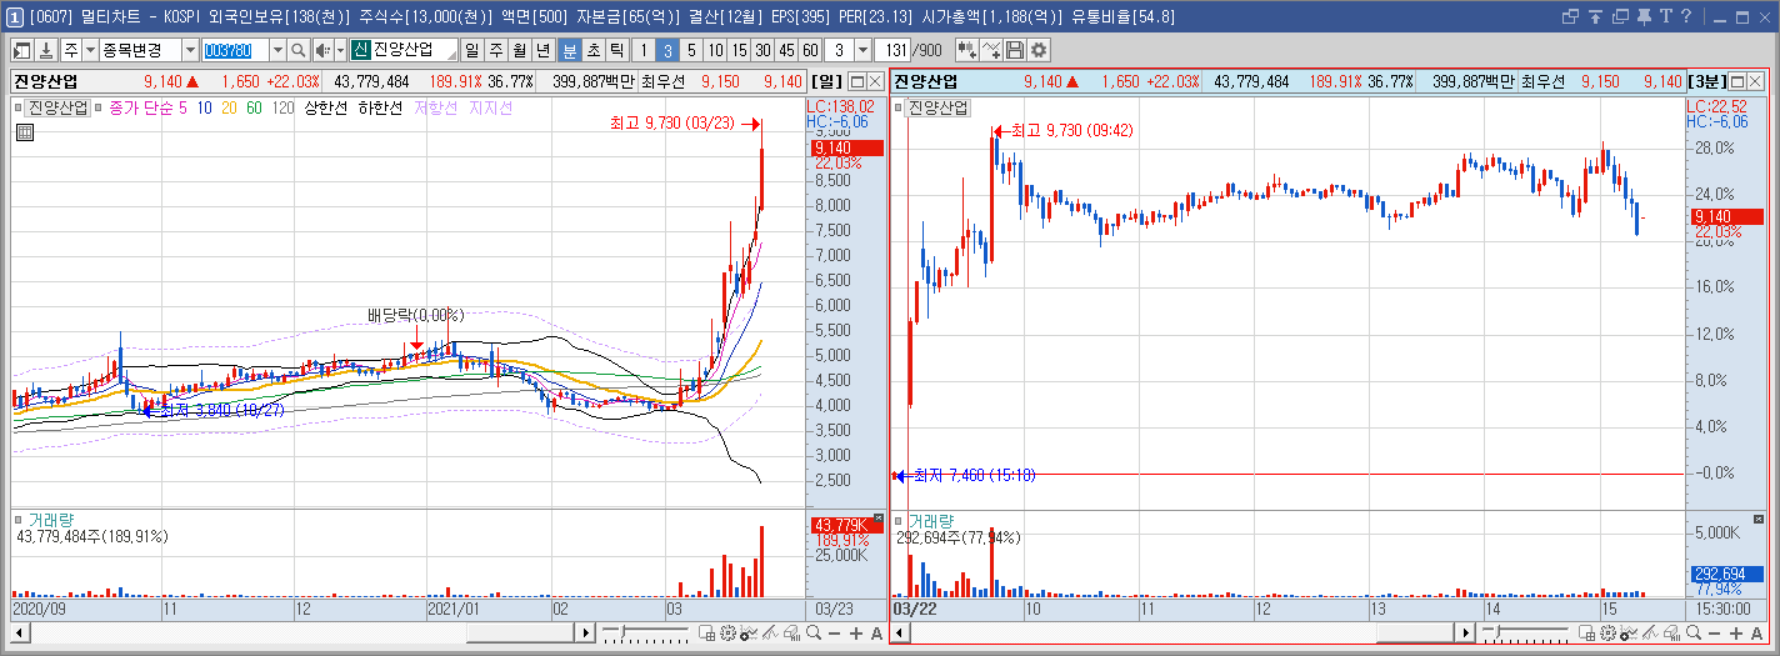
Task: Select the 일 (daily) period button
Action: click(472, 50)
